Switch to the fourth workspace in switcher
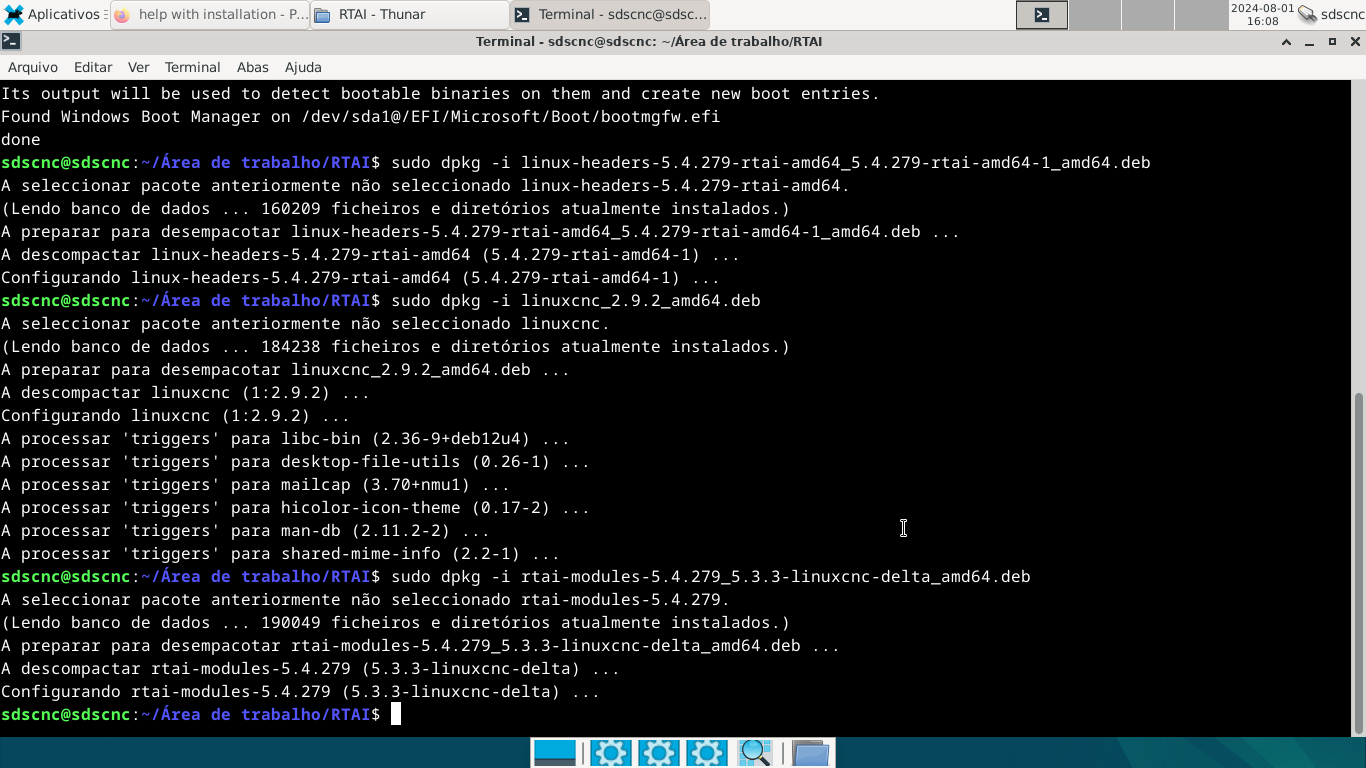This screenshot has height=768, width=1366. (x=1199, y=14)
